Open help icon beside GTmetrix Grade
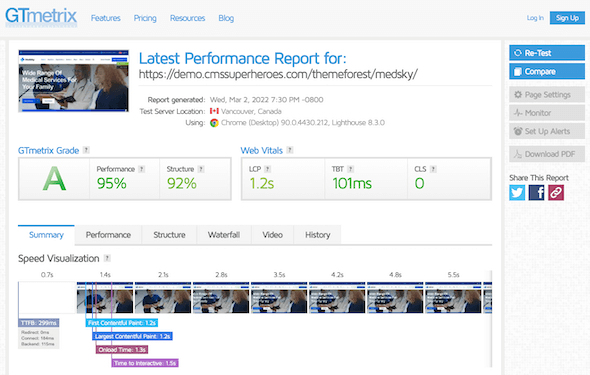This screenshot has height=375, width=590. 86,150
